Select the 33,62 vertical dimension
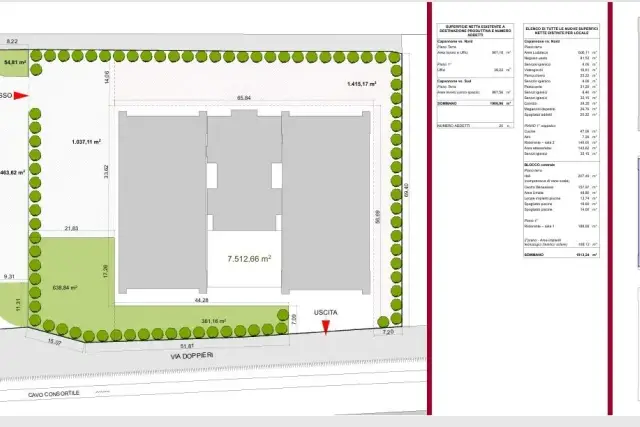 [x=106, y=171]
